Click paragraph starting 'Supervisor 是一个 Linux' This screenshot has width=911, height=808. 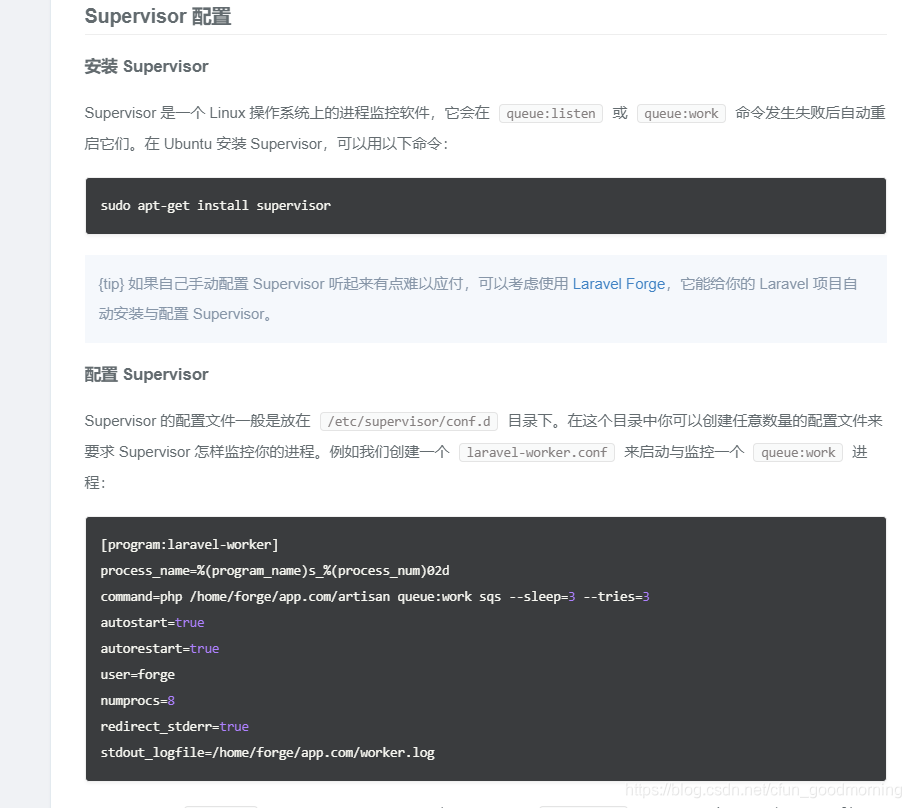coord(485,128)
